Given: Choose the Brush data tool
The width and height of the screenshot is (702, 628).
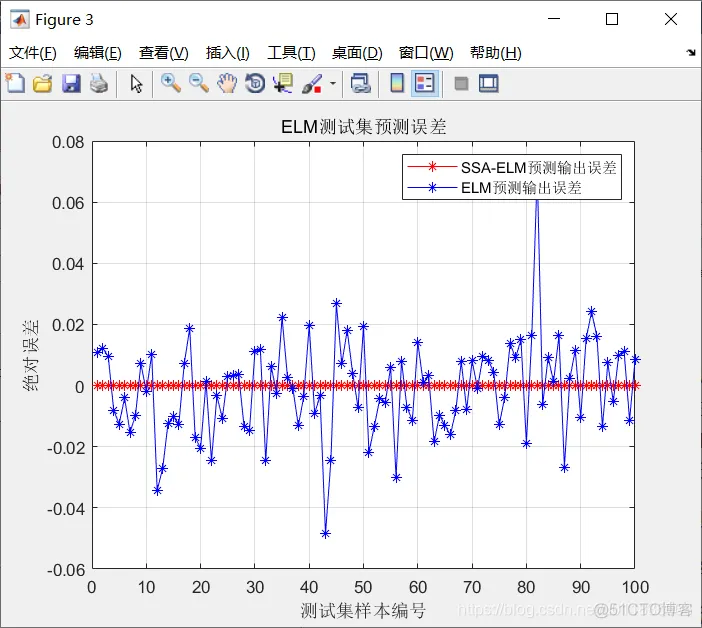Looking at the screenshot, I should click(x=312, y=84).
